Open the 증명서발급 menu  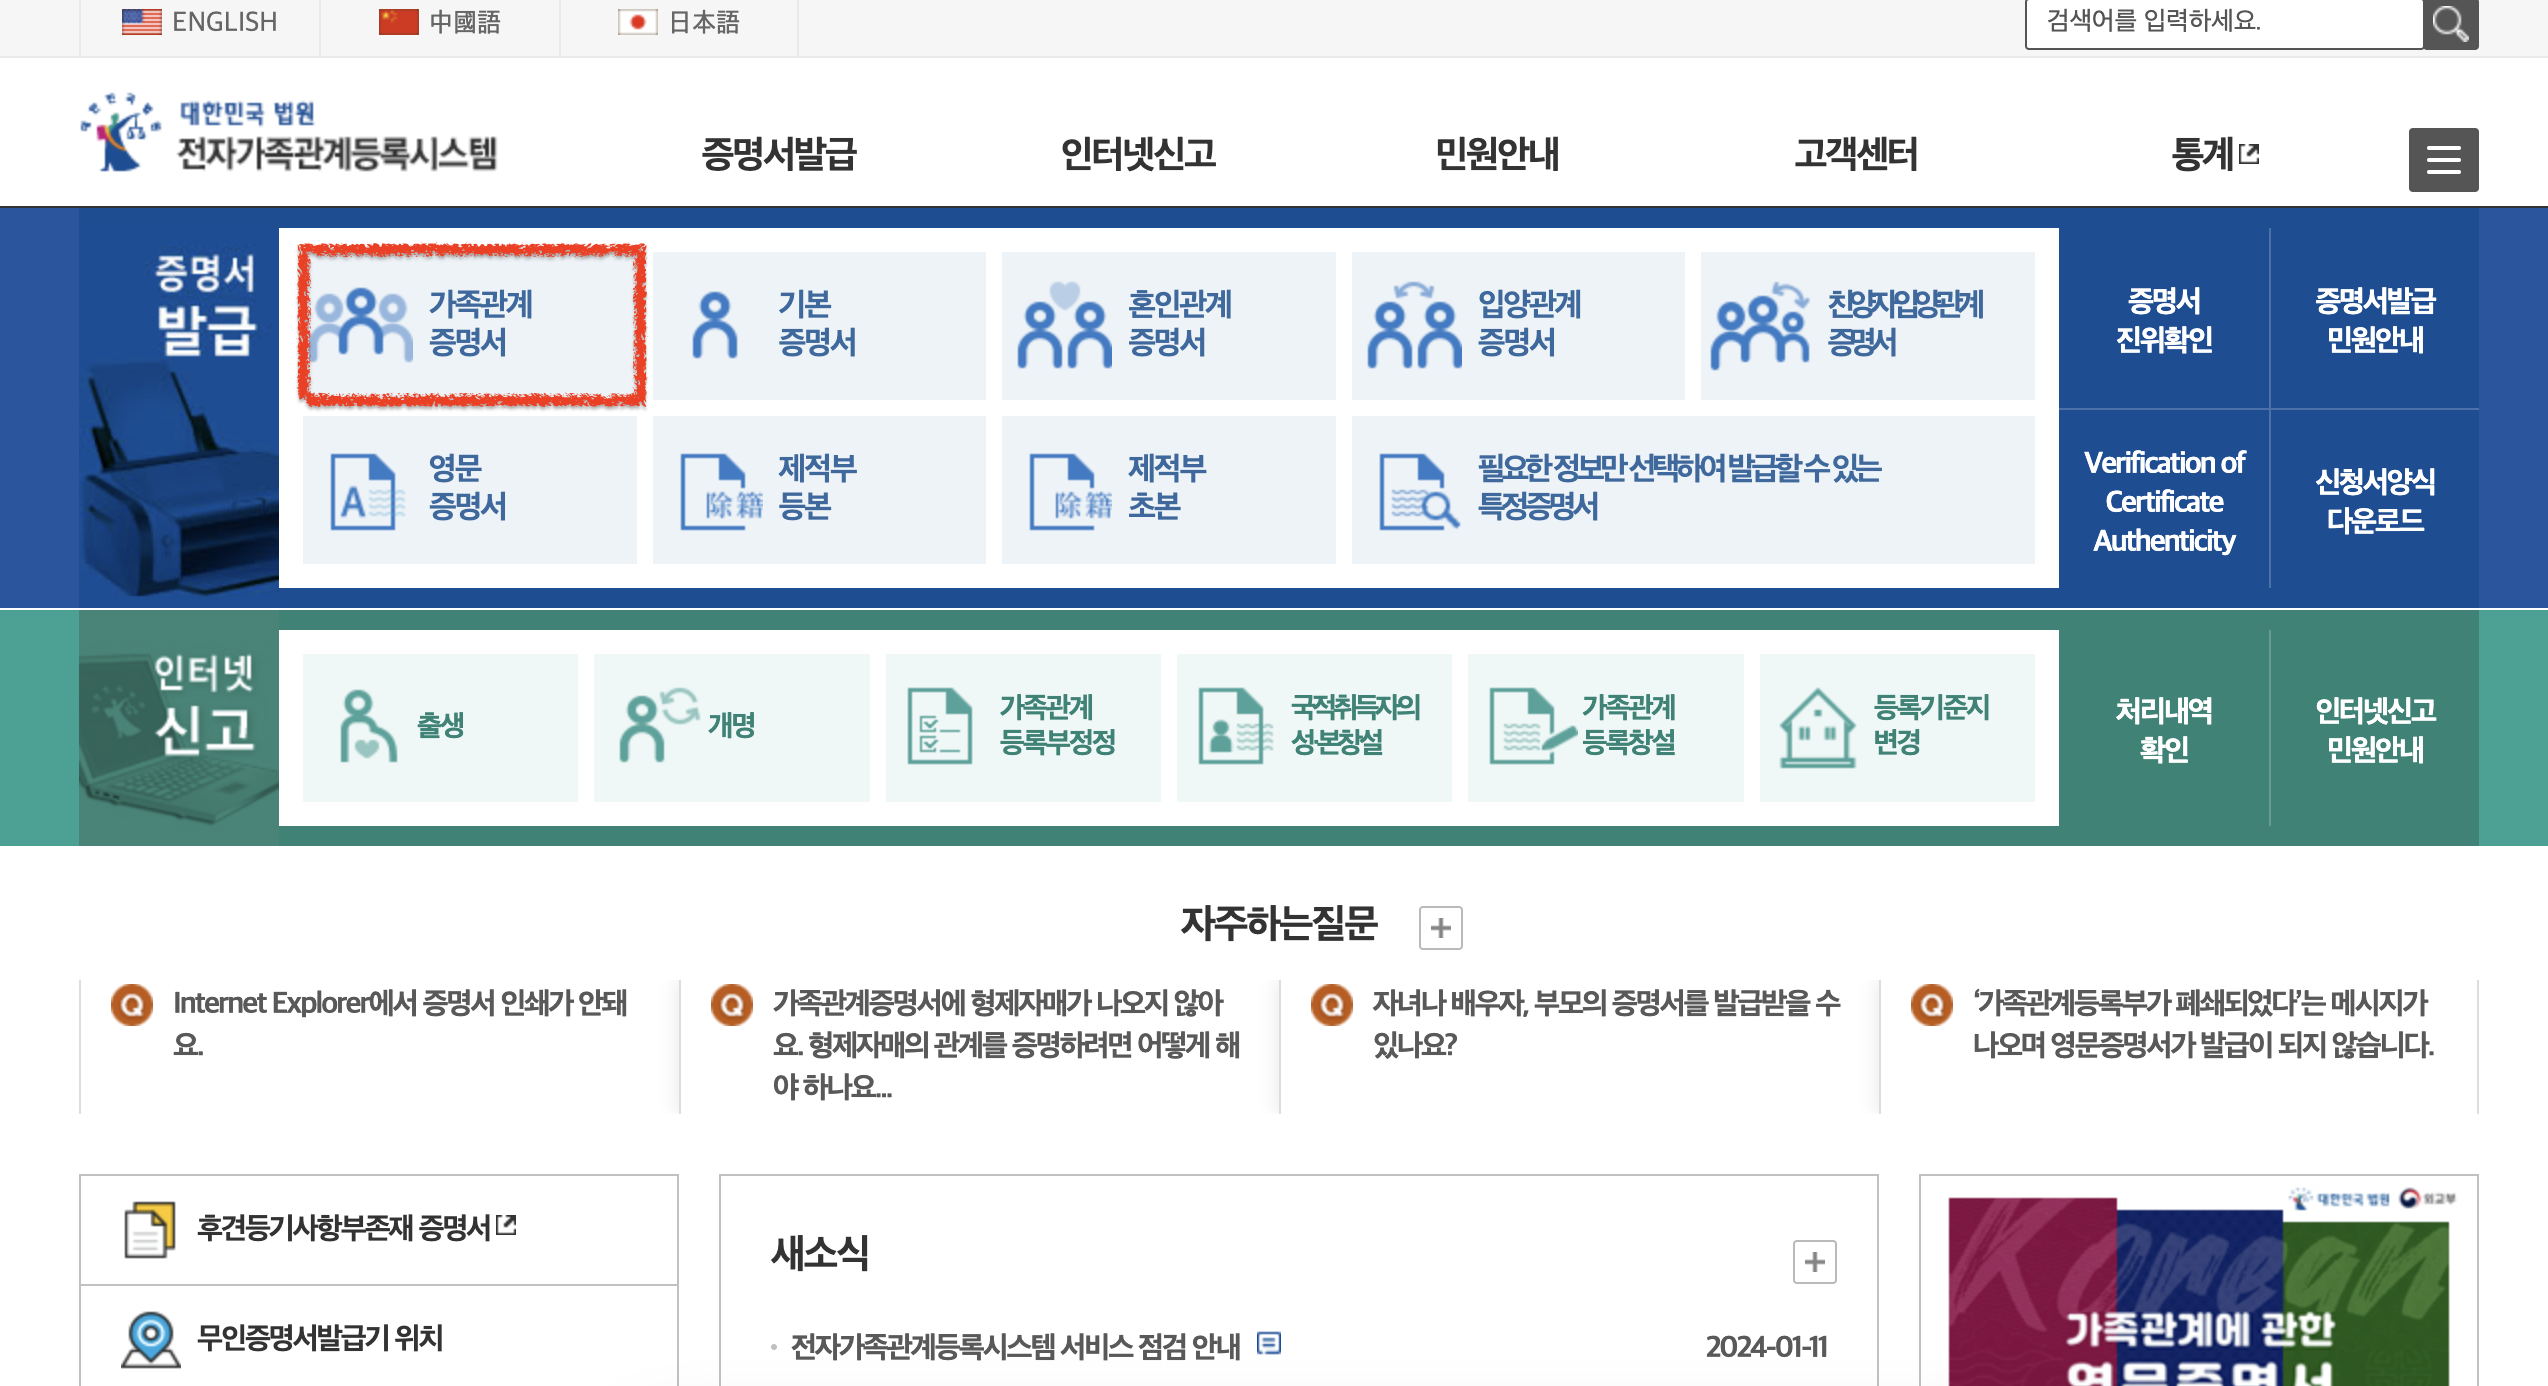[x=781, y=154]
